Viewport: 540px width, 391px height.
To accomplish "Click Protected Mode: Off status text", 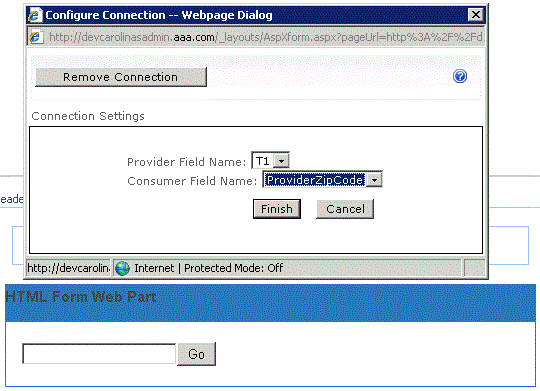I will click(233, 268).
